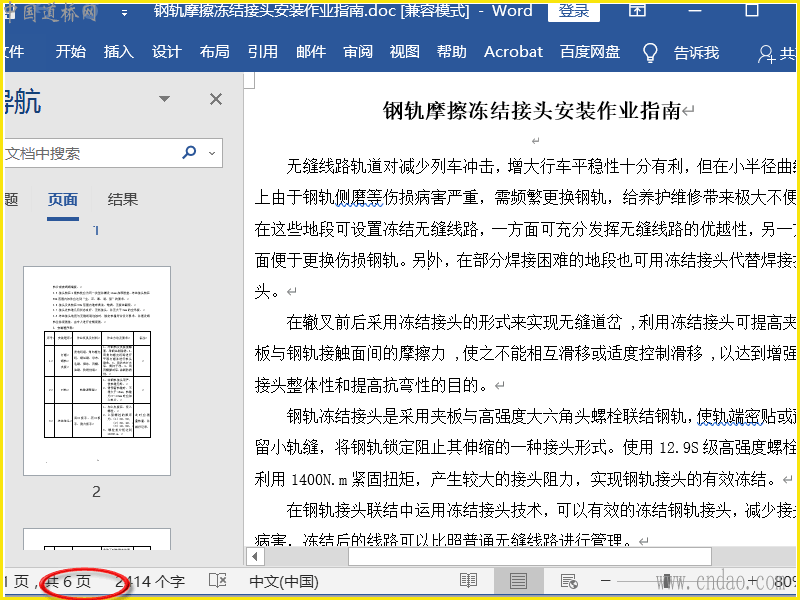This screenshot has width=800, height=600.
Task: Switch to Print Layout view
Action: click(518, 581)
